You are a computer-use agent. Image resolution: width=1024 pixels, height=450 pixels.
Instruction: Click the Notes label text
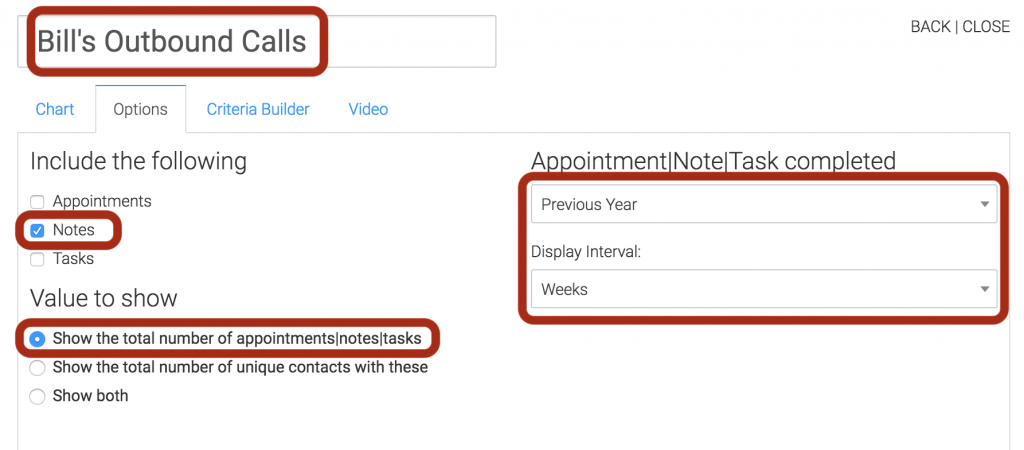coord(74,230)
